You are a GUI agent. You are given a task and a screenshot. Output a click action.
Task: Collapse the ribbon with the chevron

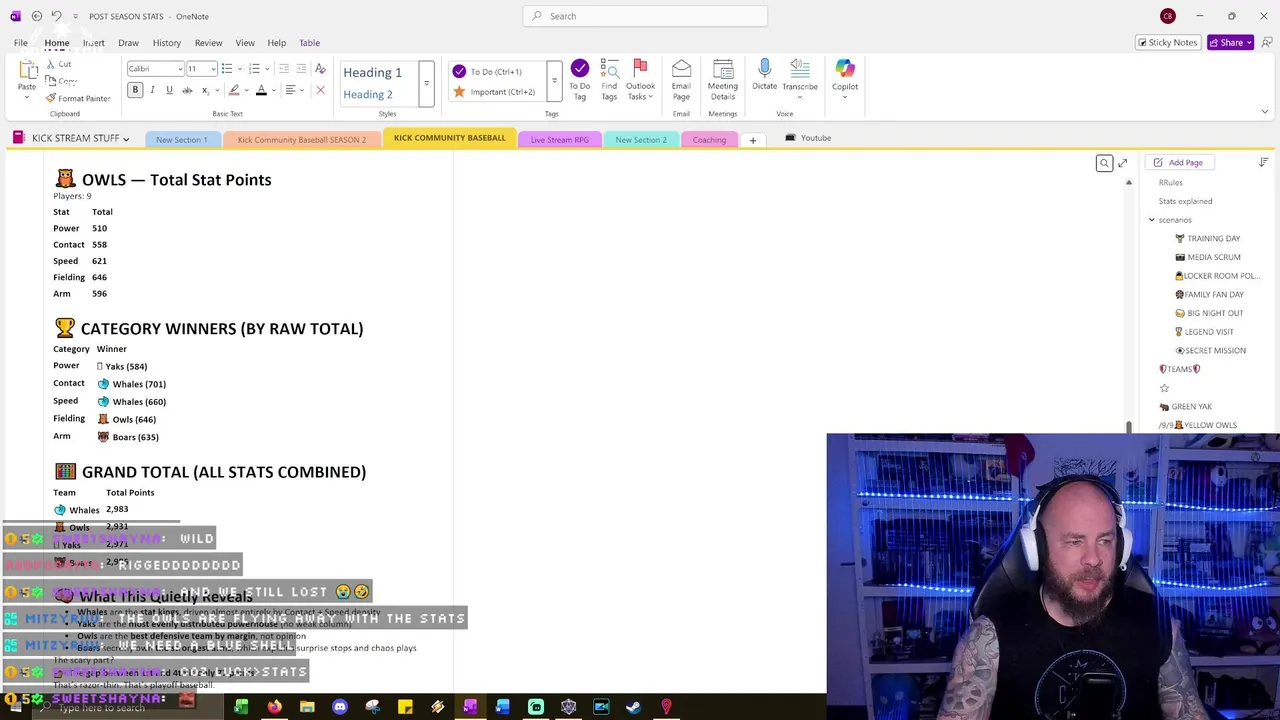pos(1264,112)
